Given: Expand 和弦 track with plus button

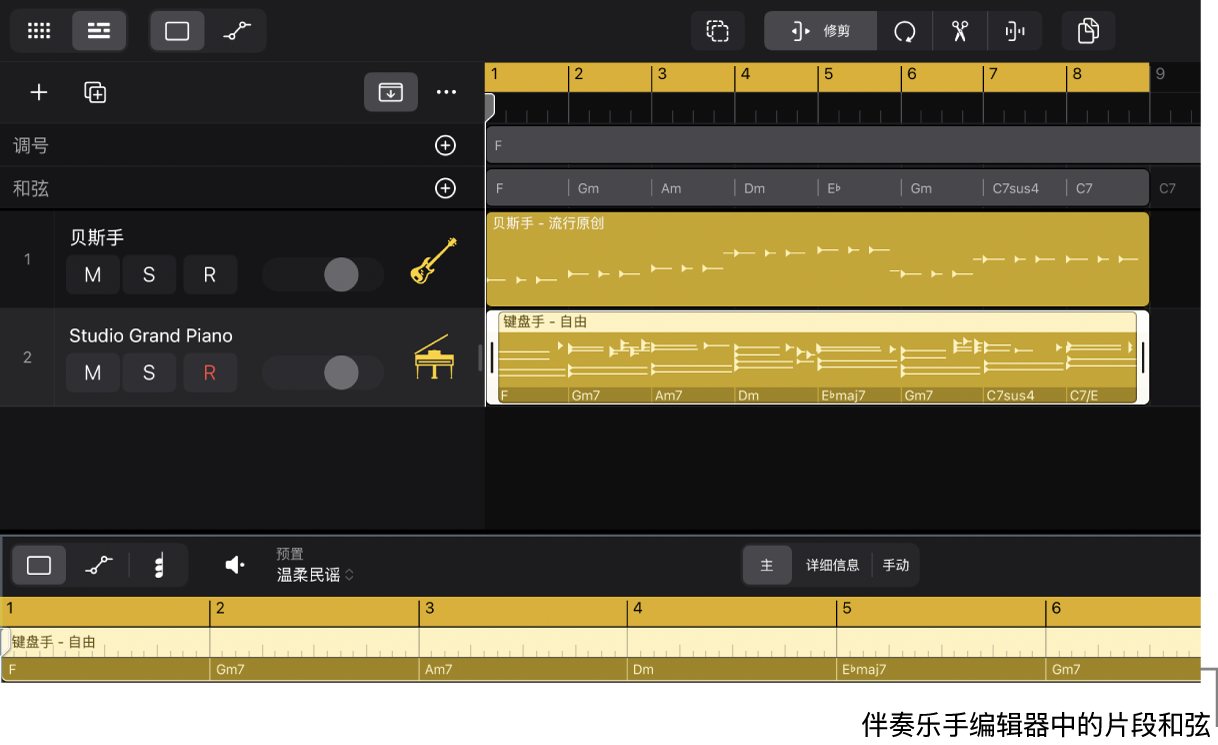Looking at the screenshot, I should 445,188.
